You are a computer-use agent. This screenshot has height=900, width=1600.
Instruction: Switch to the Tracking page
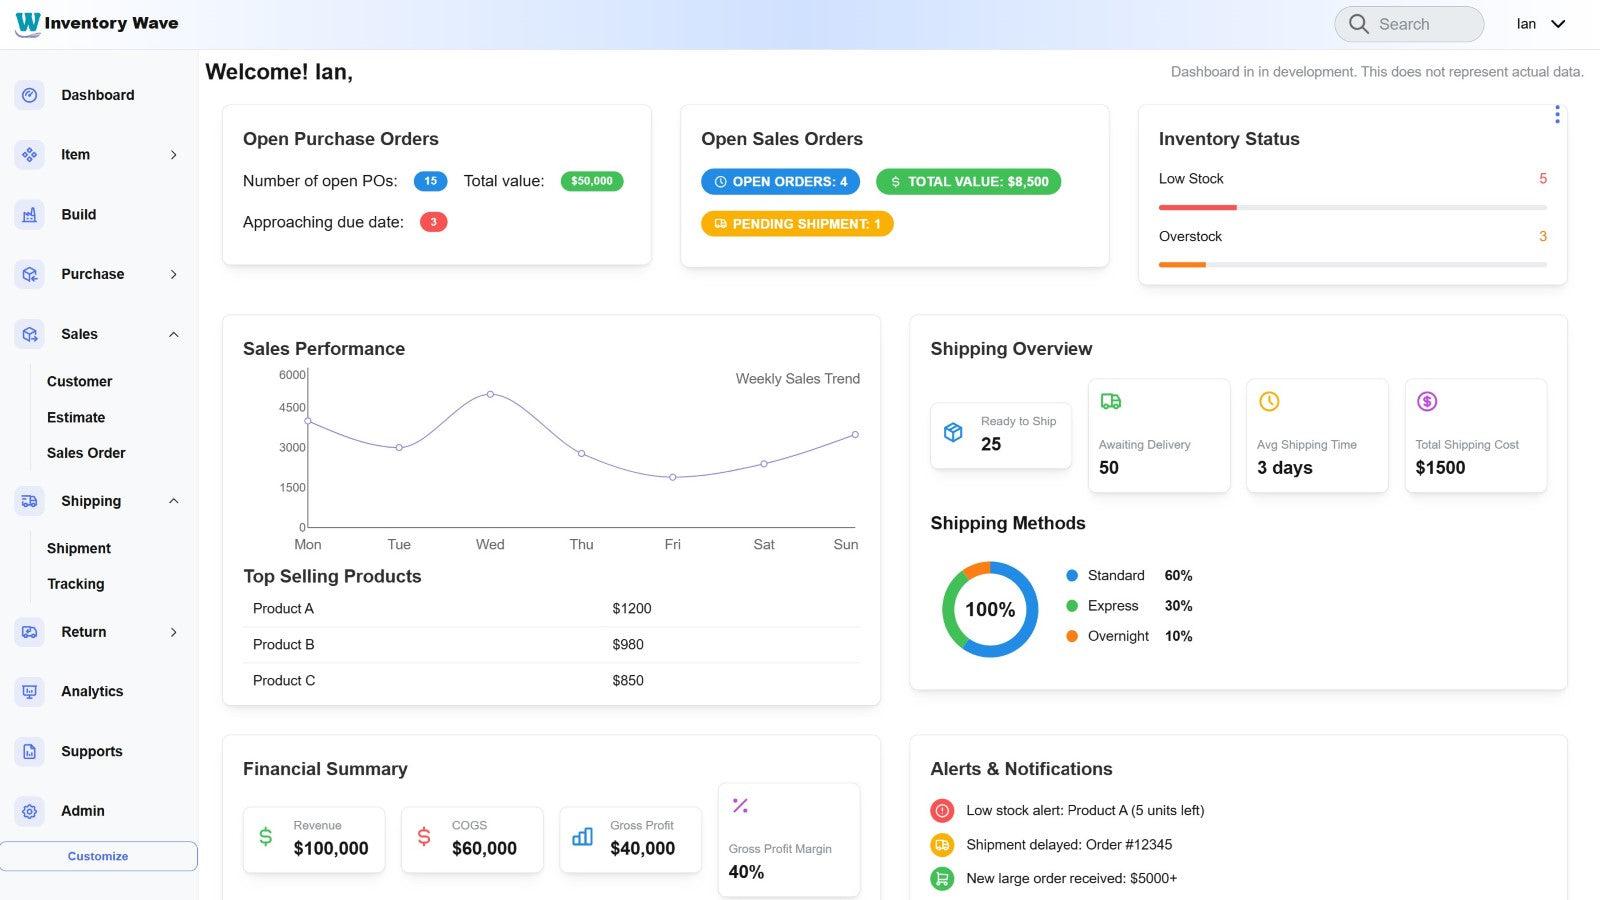point(76,584)
